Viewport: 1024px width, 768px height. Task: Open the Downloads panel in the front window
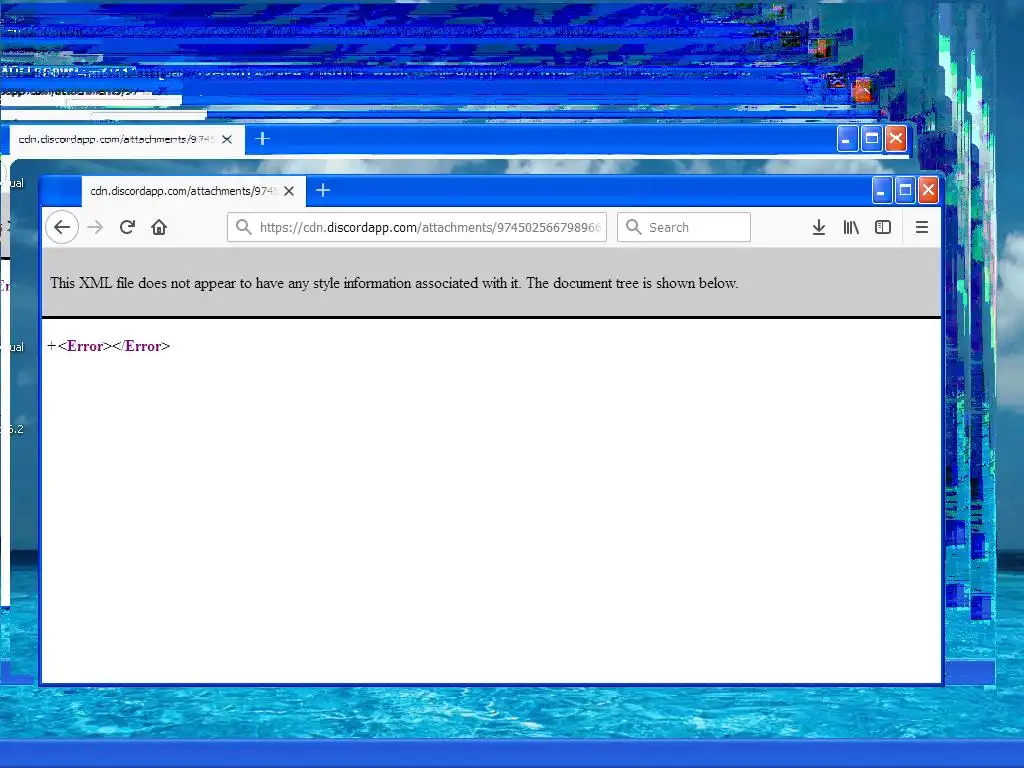point(819,227)
